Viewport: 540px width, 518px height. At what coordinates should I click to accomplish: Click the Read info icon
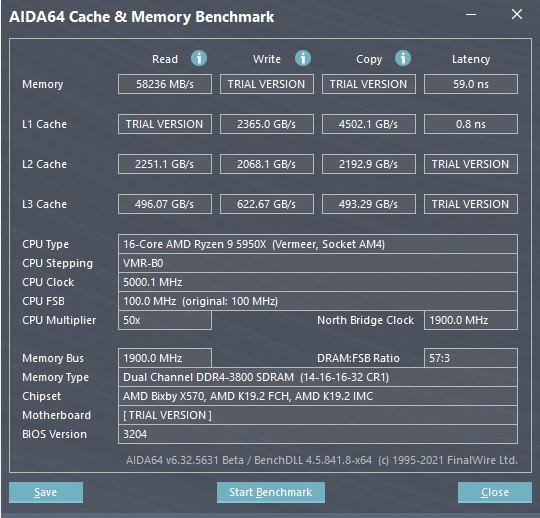point(199,58)
